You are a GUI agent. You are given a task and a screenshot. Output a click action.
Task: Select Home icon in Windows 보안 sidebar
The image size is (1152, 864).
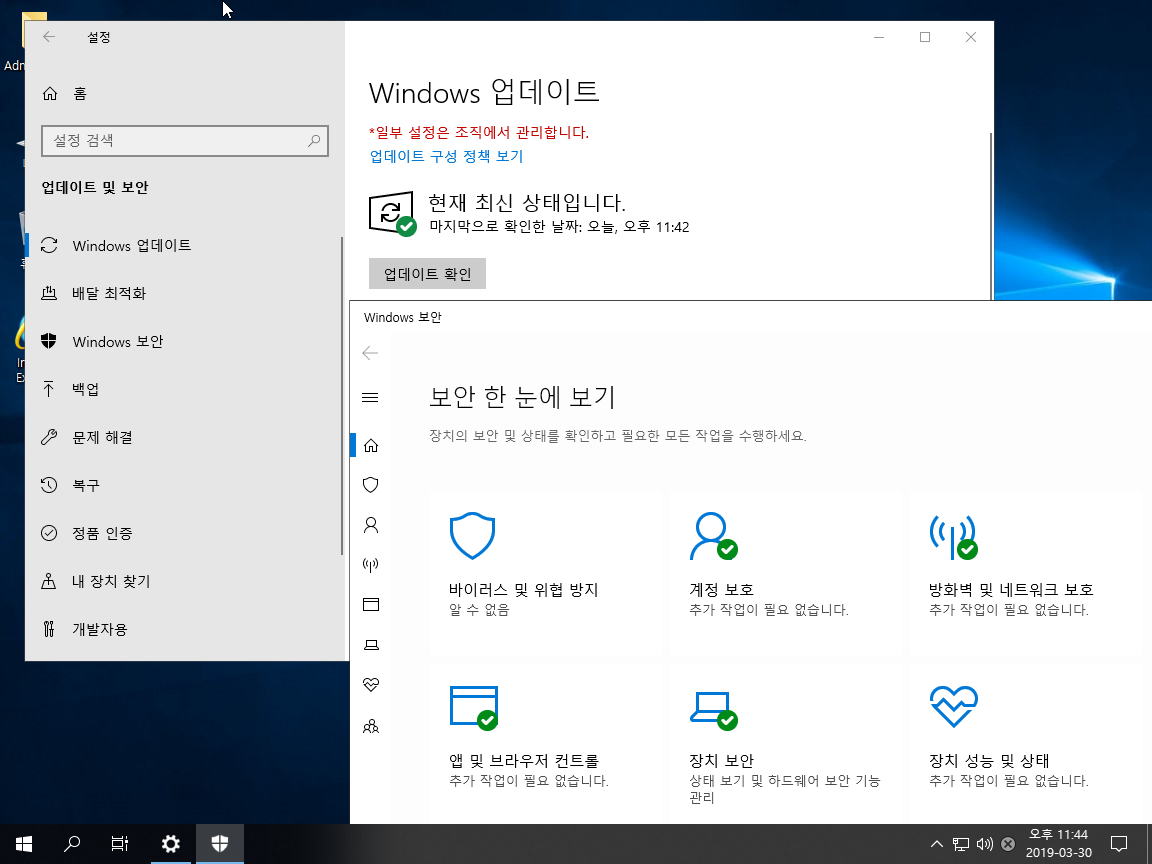point(371,445)
